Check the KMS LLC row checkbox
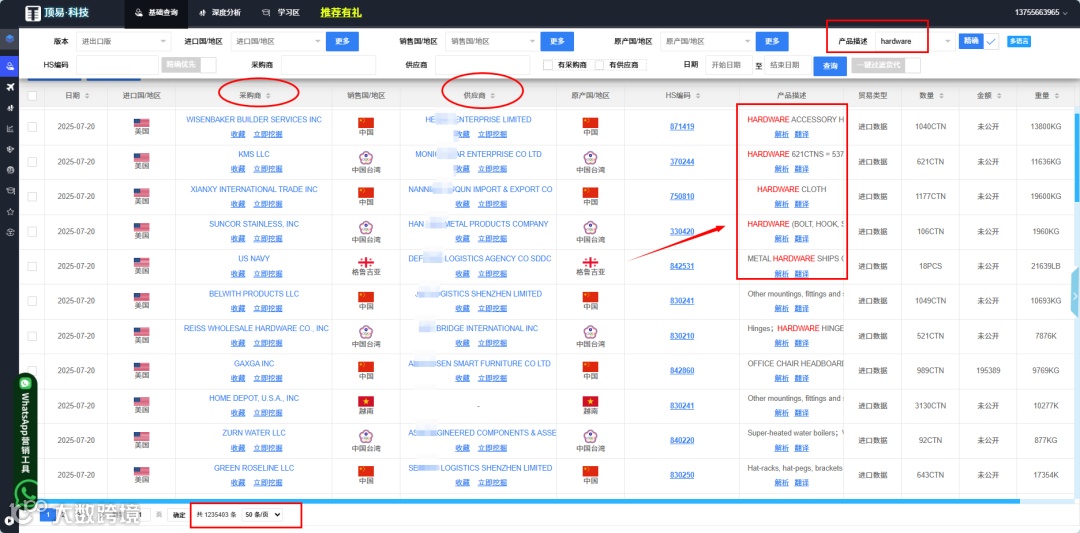 (32, 161)
